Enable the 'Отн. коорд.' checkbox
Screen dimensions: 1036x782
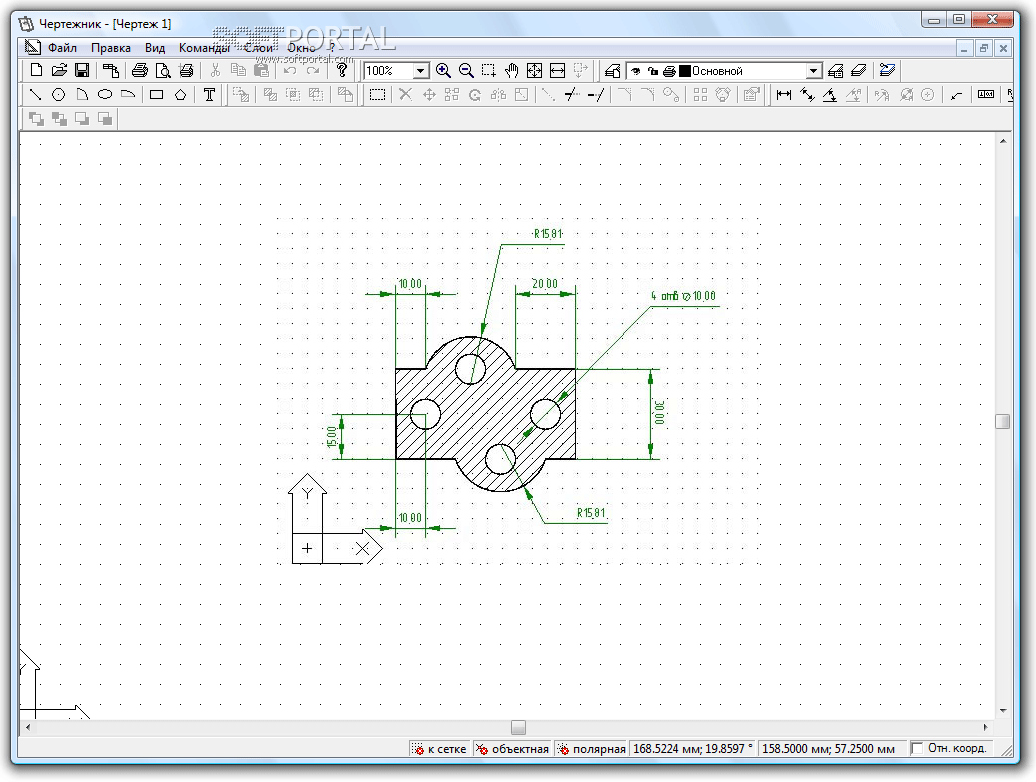coord(916,748)
